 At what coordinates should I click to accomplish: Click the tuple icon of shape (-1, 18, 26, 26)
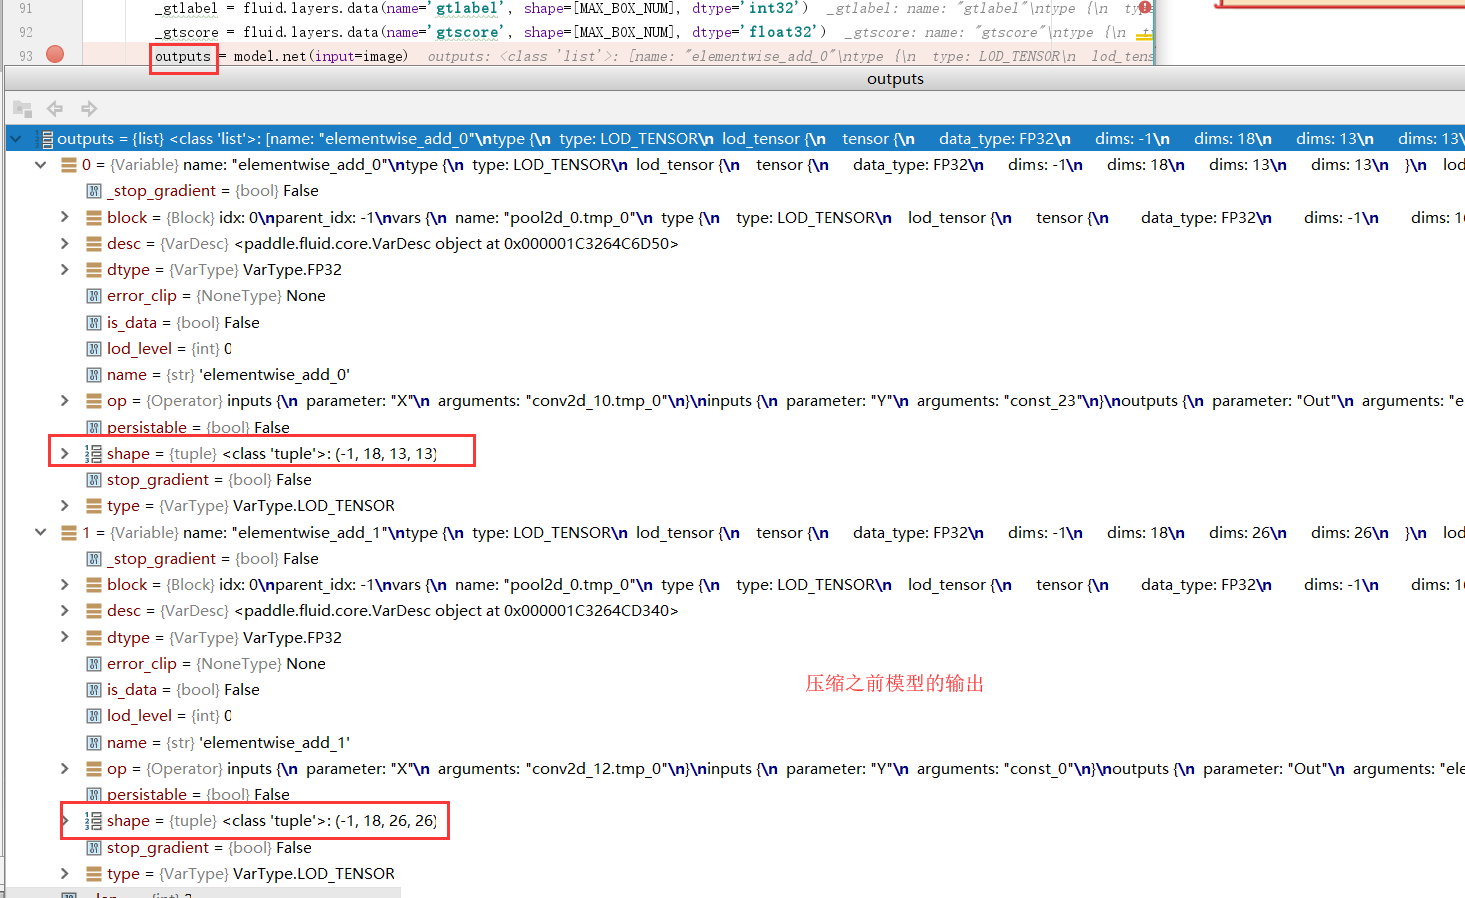tap(93, 820)
